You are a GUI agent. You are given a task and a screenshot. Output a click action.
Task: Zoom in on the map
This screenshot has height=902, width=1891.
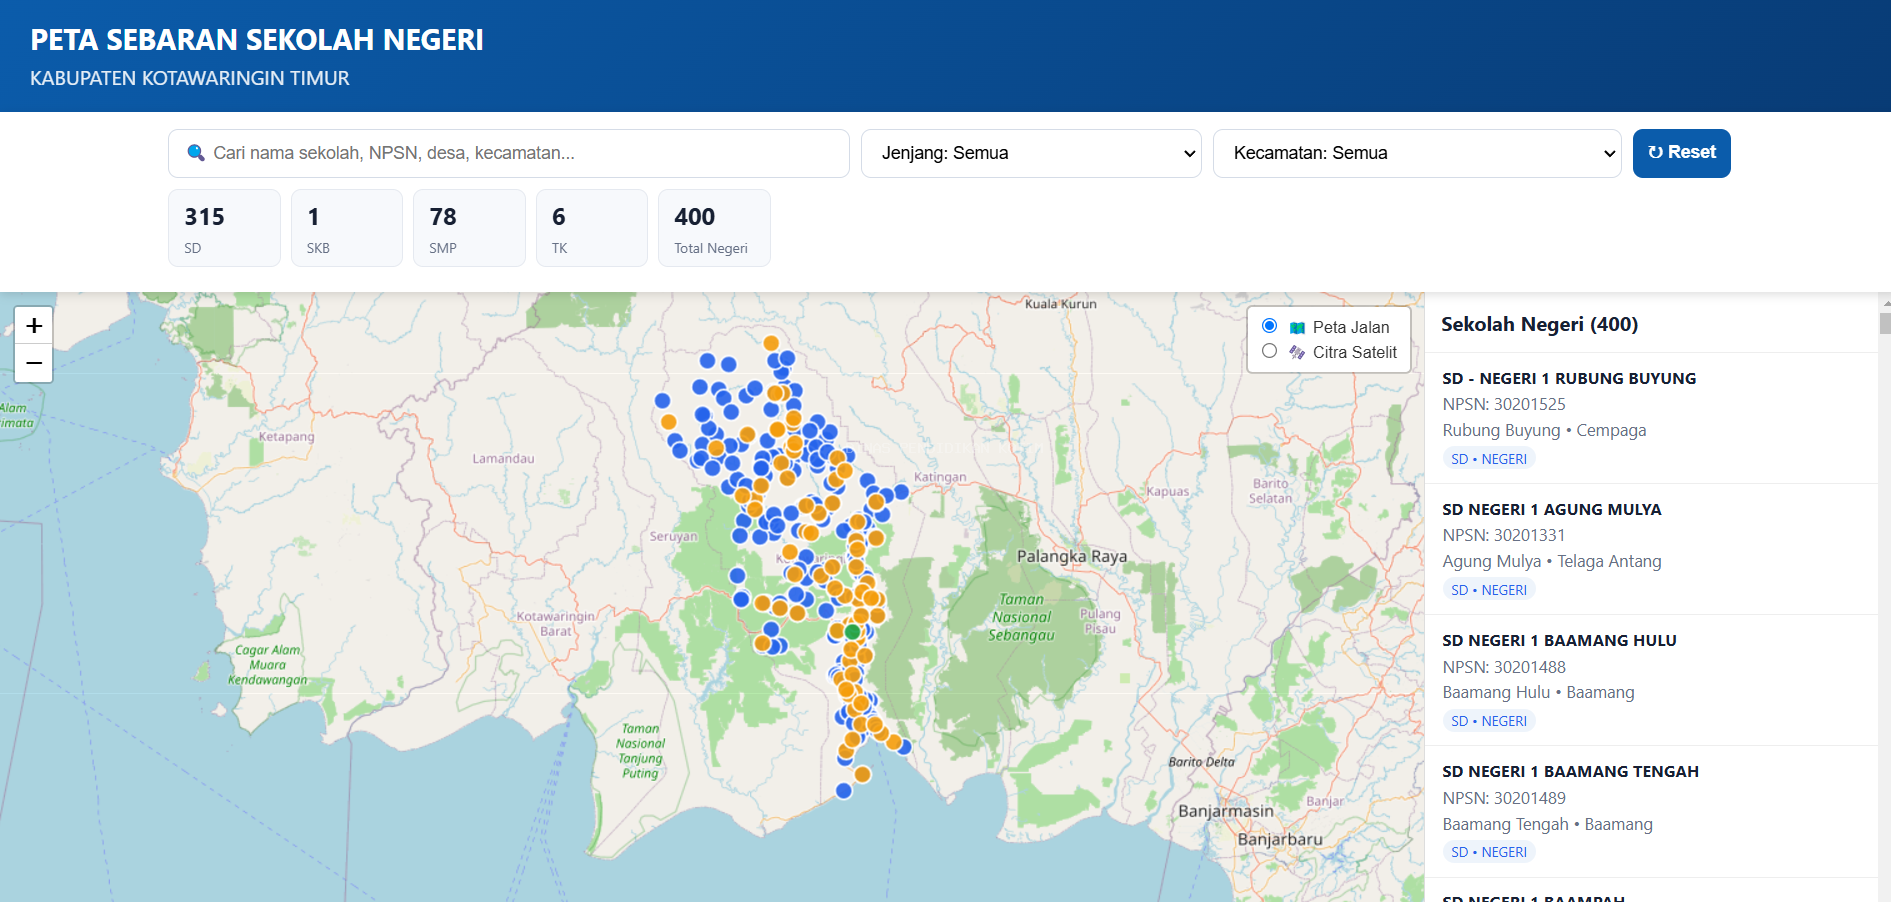[34, 326]
